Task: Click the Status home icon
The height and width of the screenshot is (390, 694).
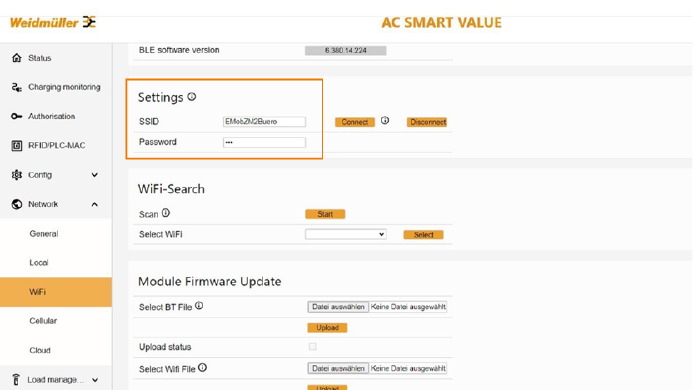Action: (17, 58)
